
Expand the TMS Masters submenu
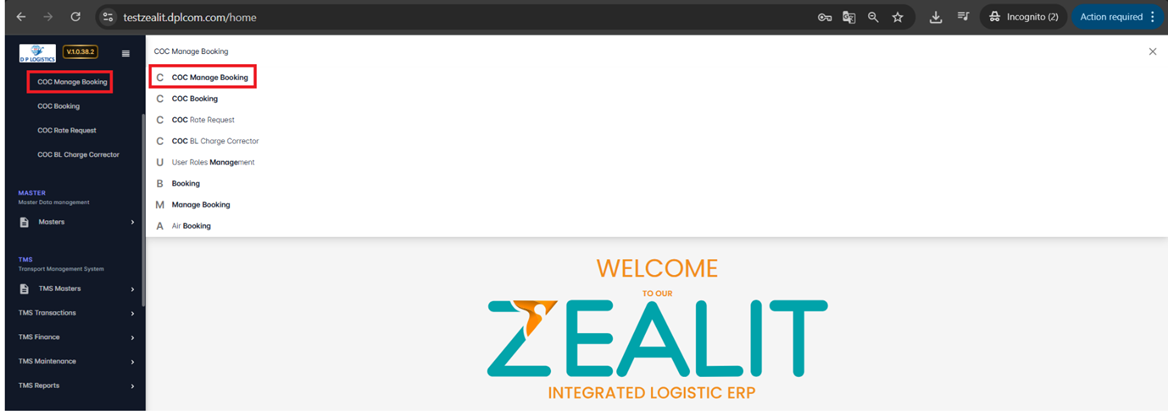click(77, 288)
